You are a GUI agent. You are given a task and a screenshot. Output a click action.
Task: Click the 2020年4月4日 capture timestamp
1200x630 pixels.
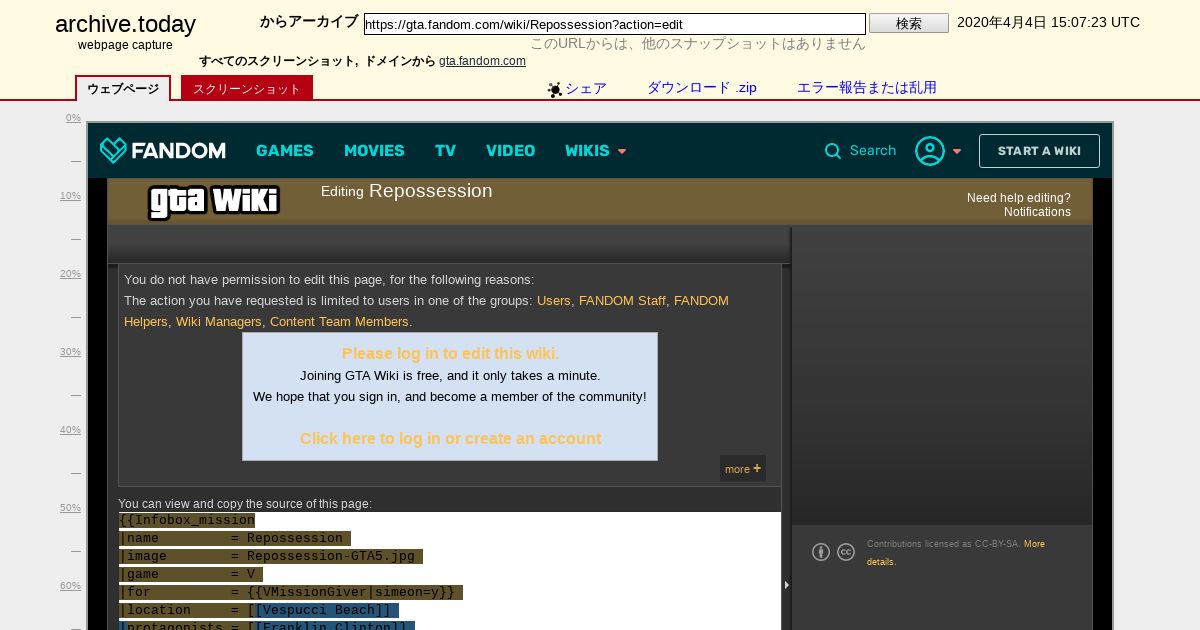click(x=1048, y=22)
